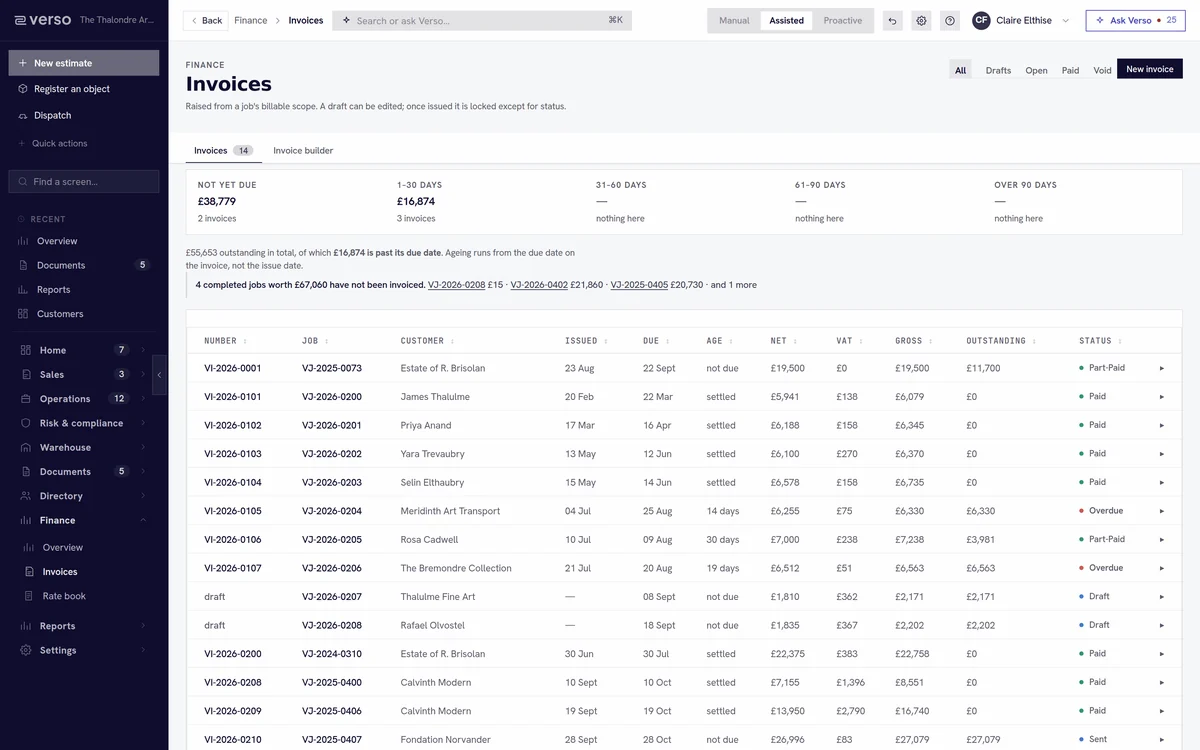Expand Directory section in sidebar

point(84,496)
